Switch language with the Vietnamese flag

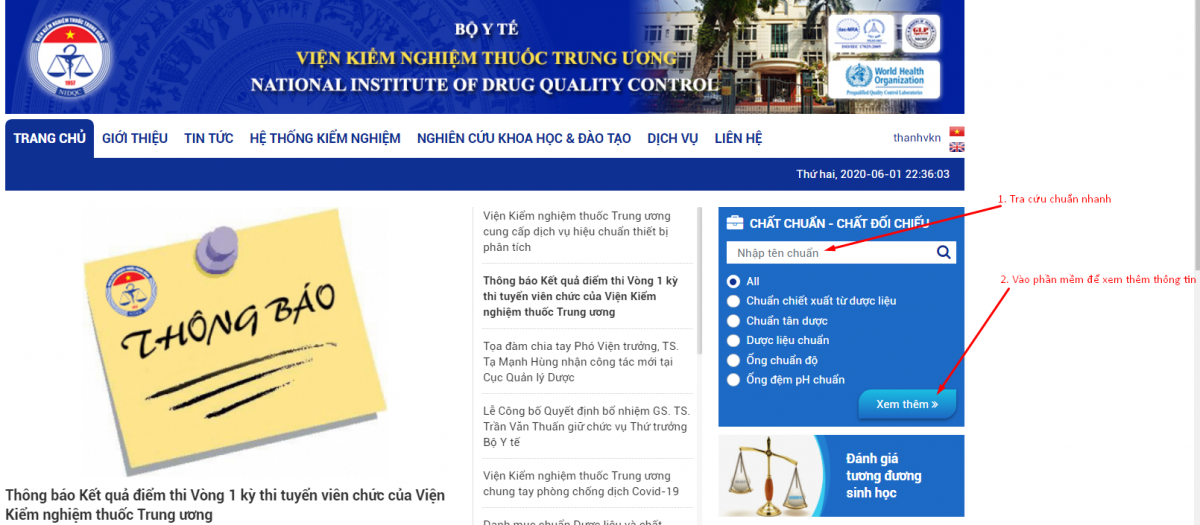[x=957, y=132]
